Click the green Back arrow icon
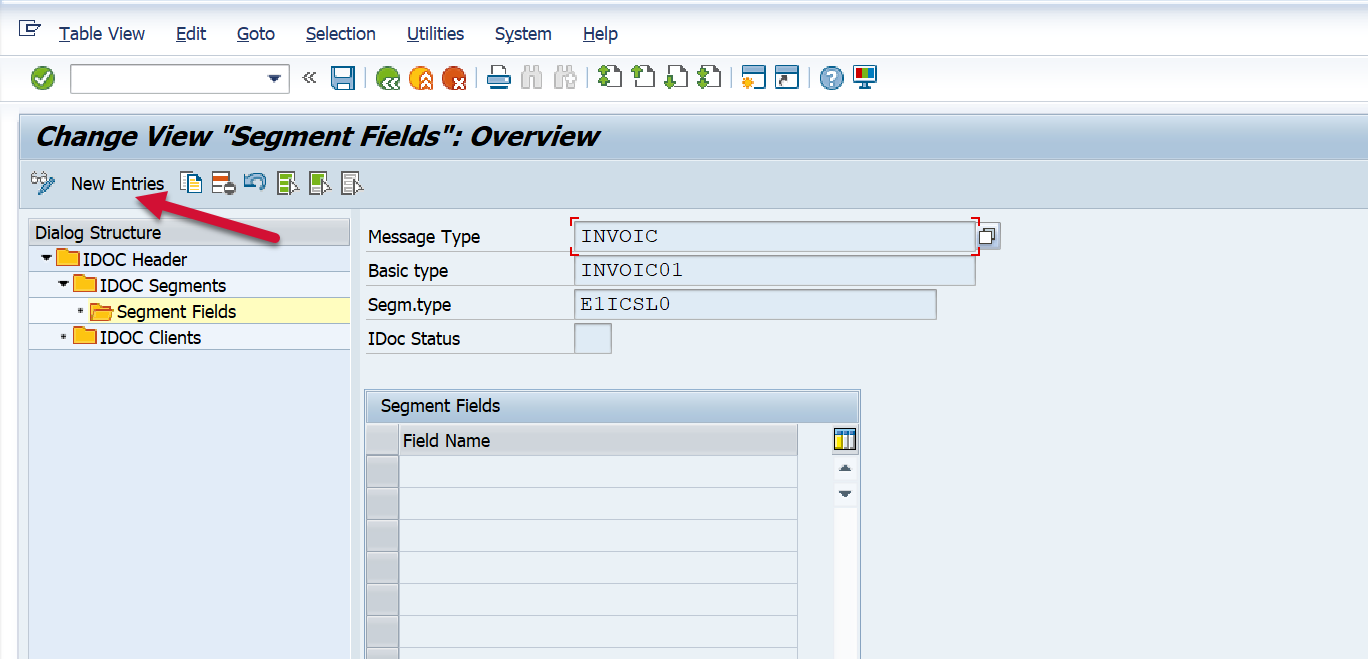The image size is (1368, 659). click(388, 78)
